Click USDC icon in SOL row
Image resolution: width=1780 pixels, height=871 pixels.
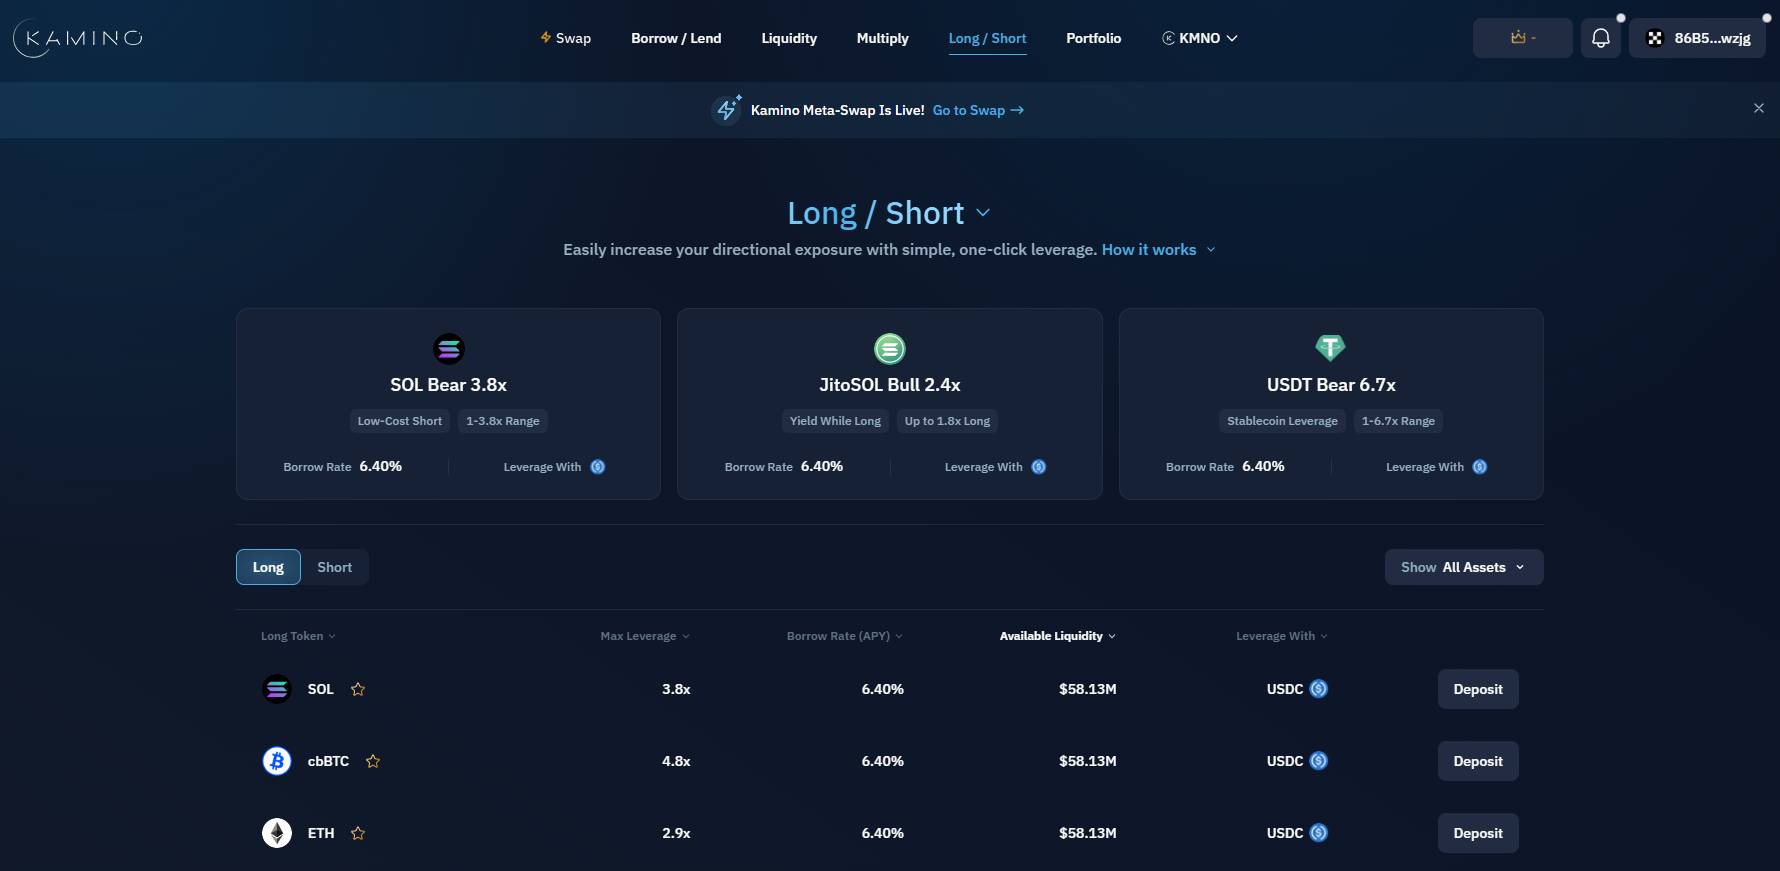pos(1319,689)
